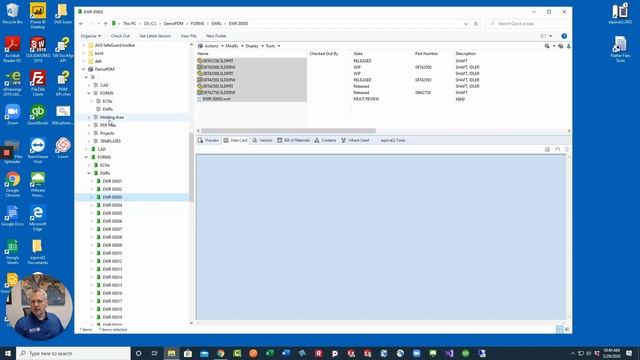Screen dimensions: 640x360
Task: Expand the TEMPLATES folder node
Action: [x=89, y=141]
